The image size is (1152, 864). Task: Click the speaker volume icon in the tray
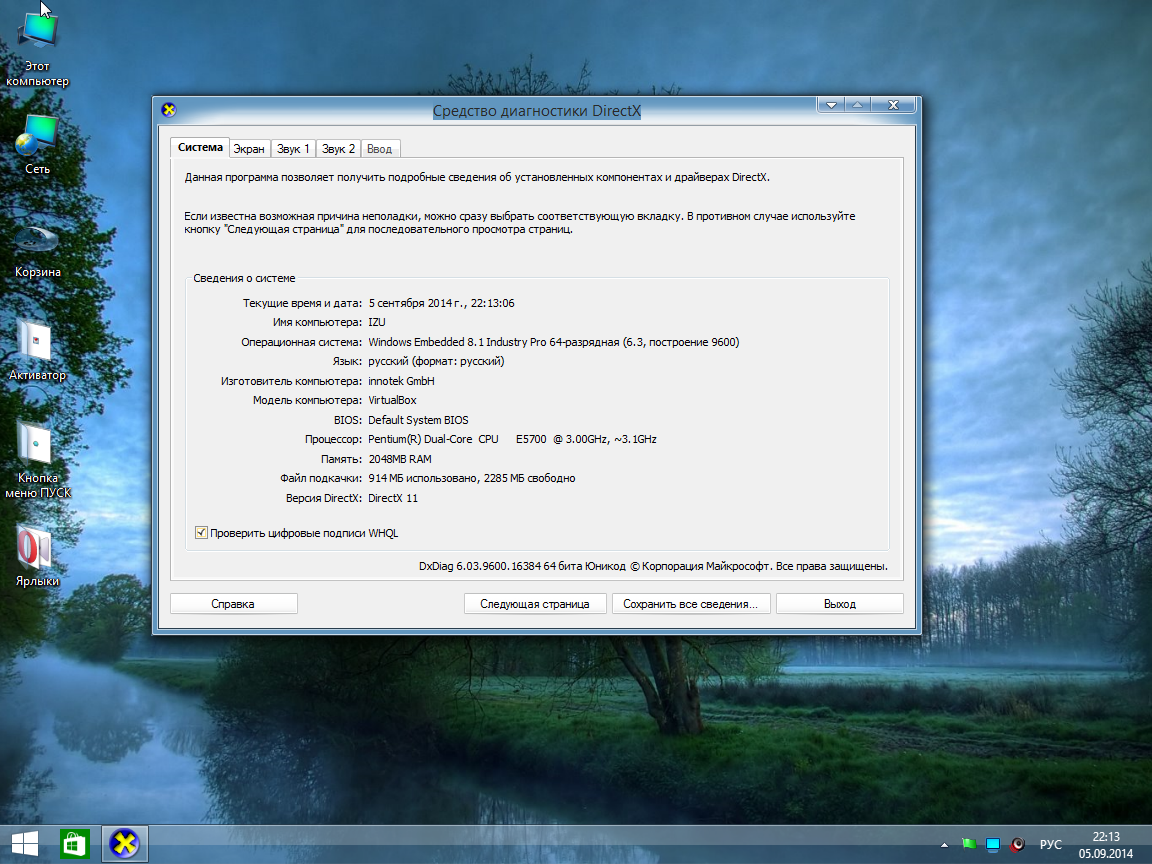tap(1018, 845)
